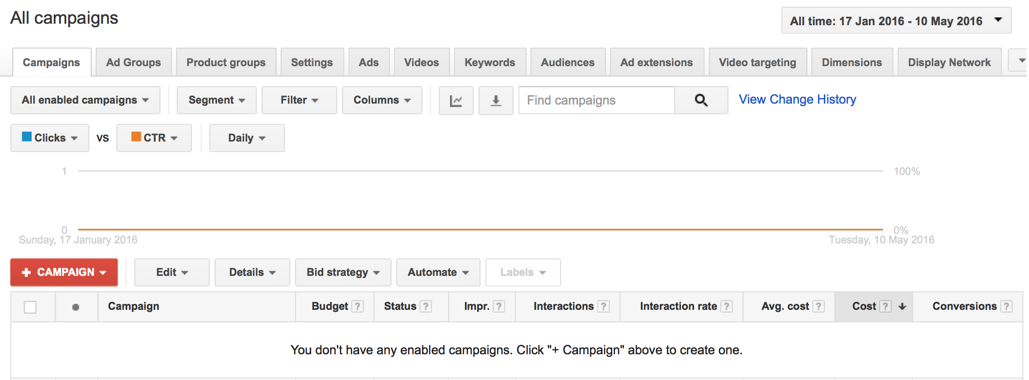Click the status dot column header

tap(76, 307)
